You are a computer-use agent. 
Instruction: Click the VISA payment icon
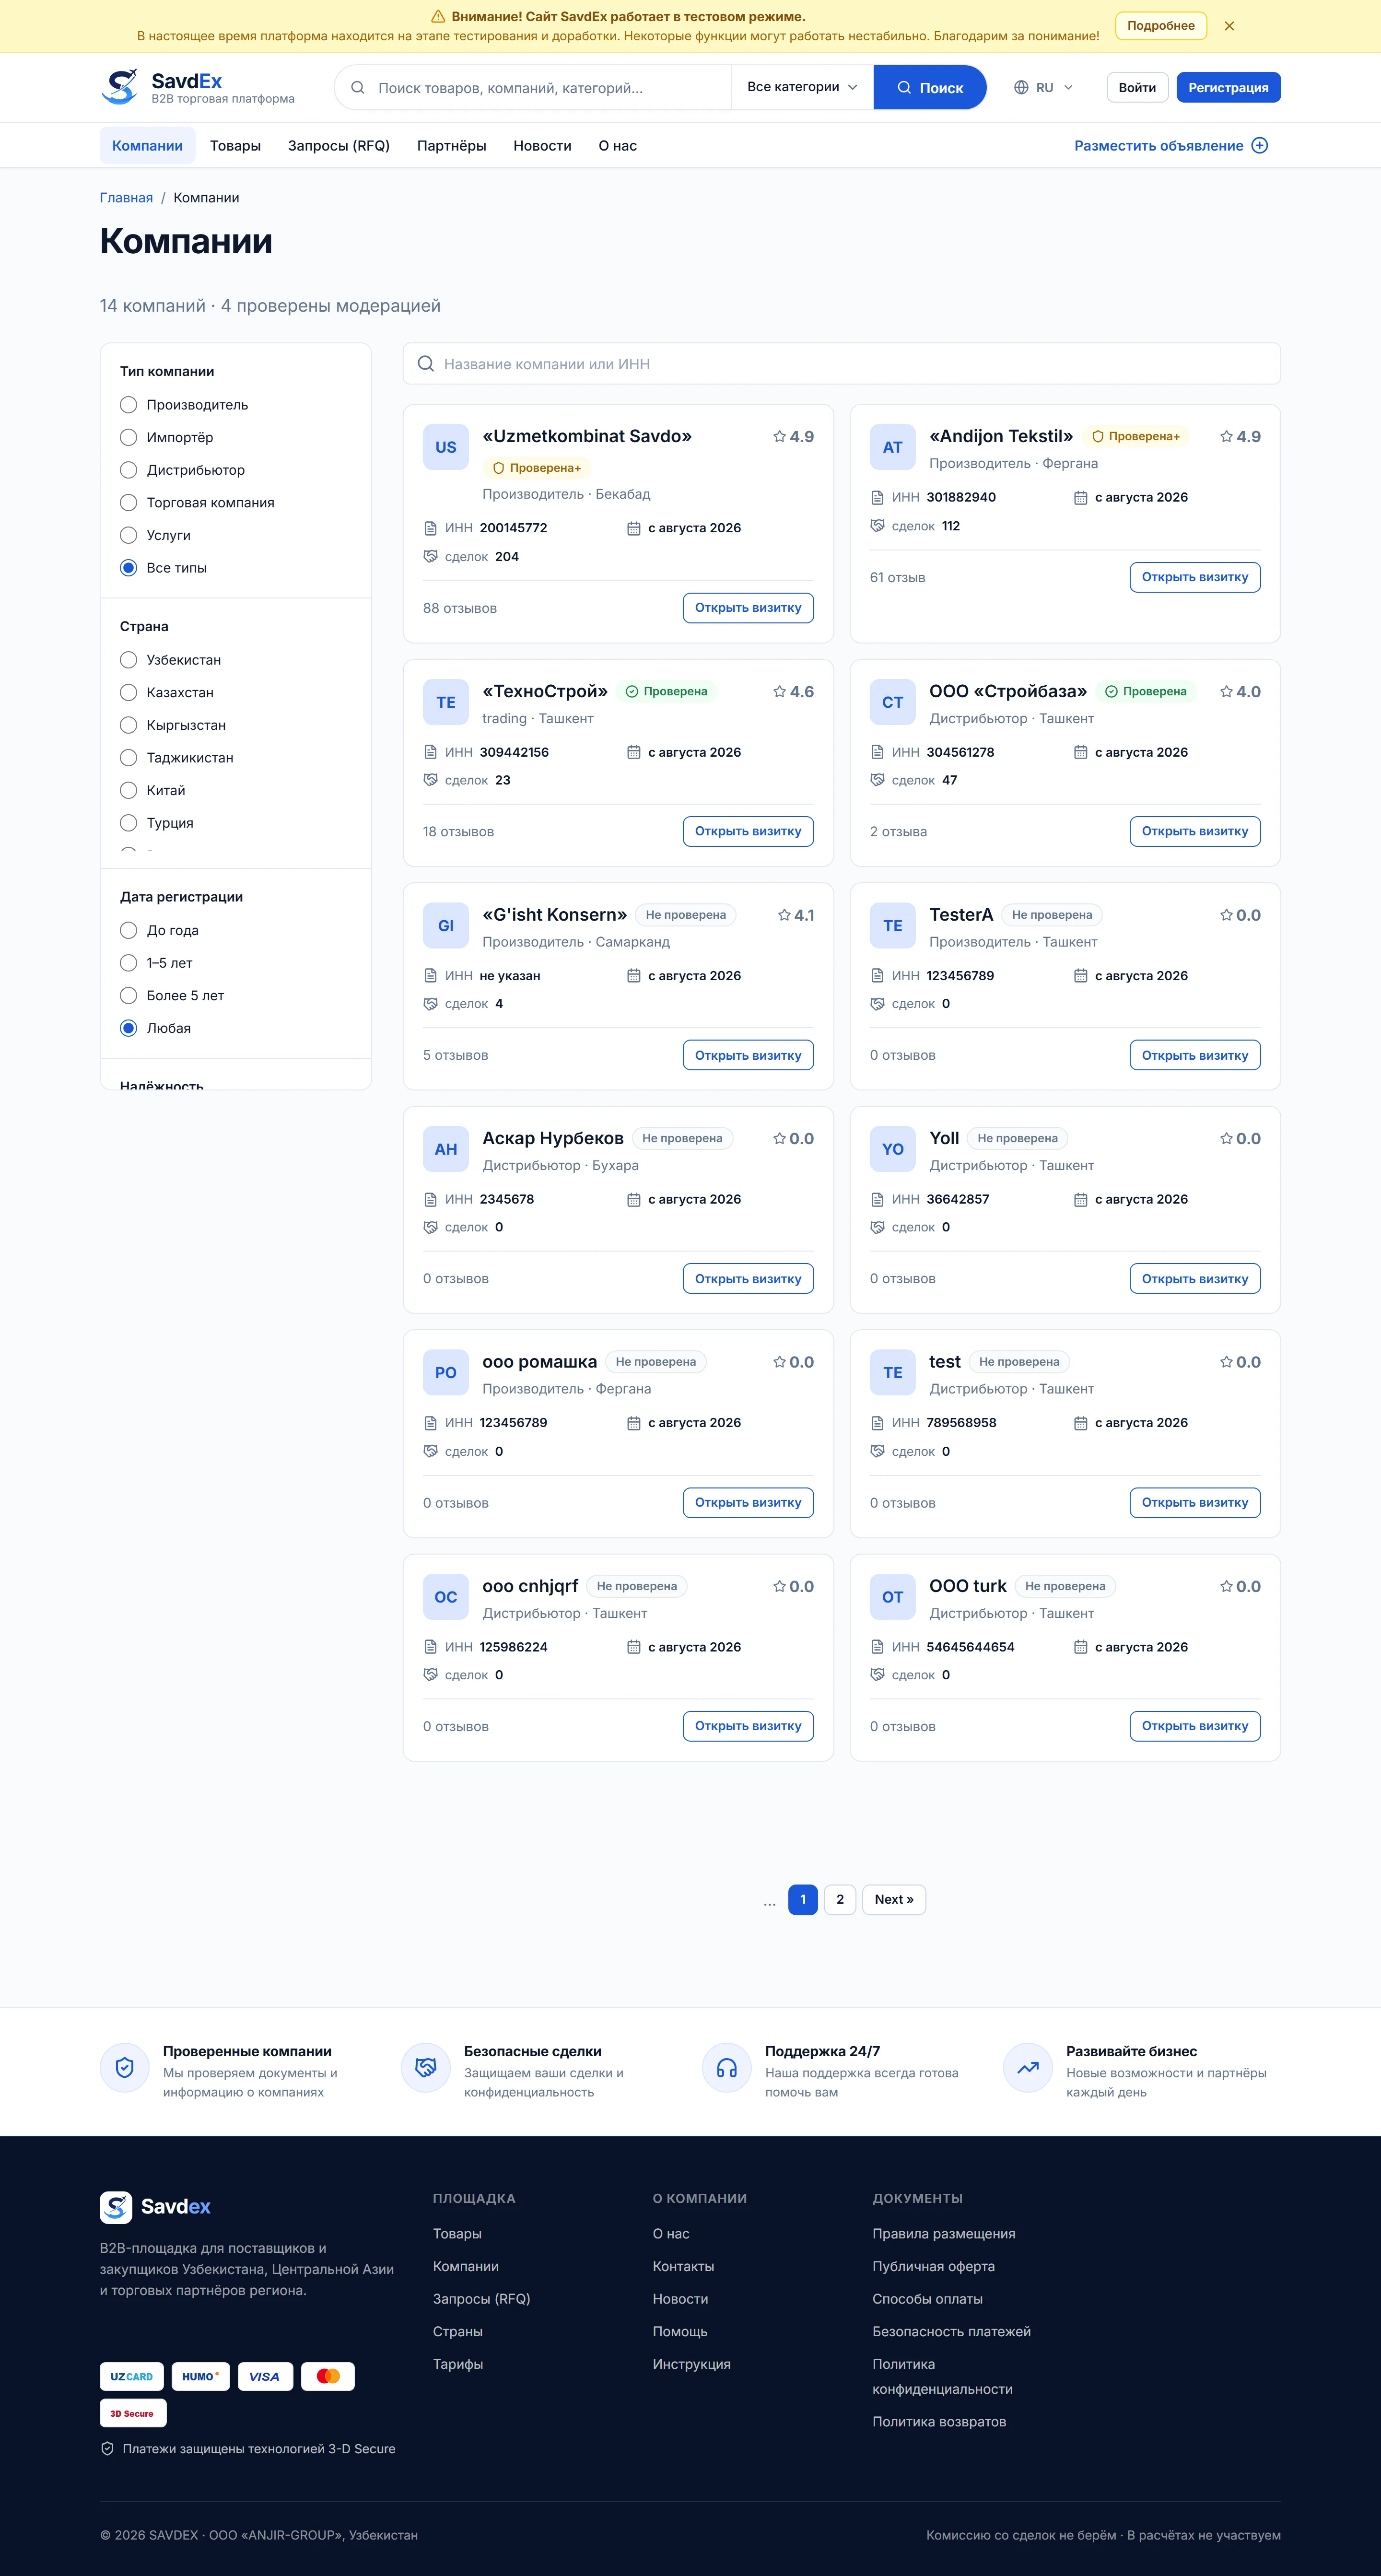tap(265, 2377)
